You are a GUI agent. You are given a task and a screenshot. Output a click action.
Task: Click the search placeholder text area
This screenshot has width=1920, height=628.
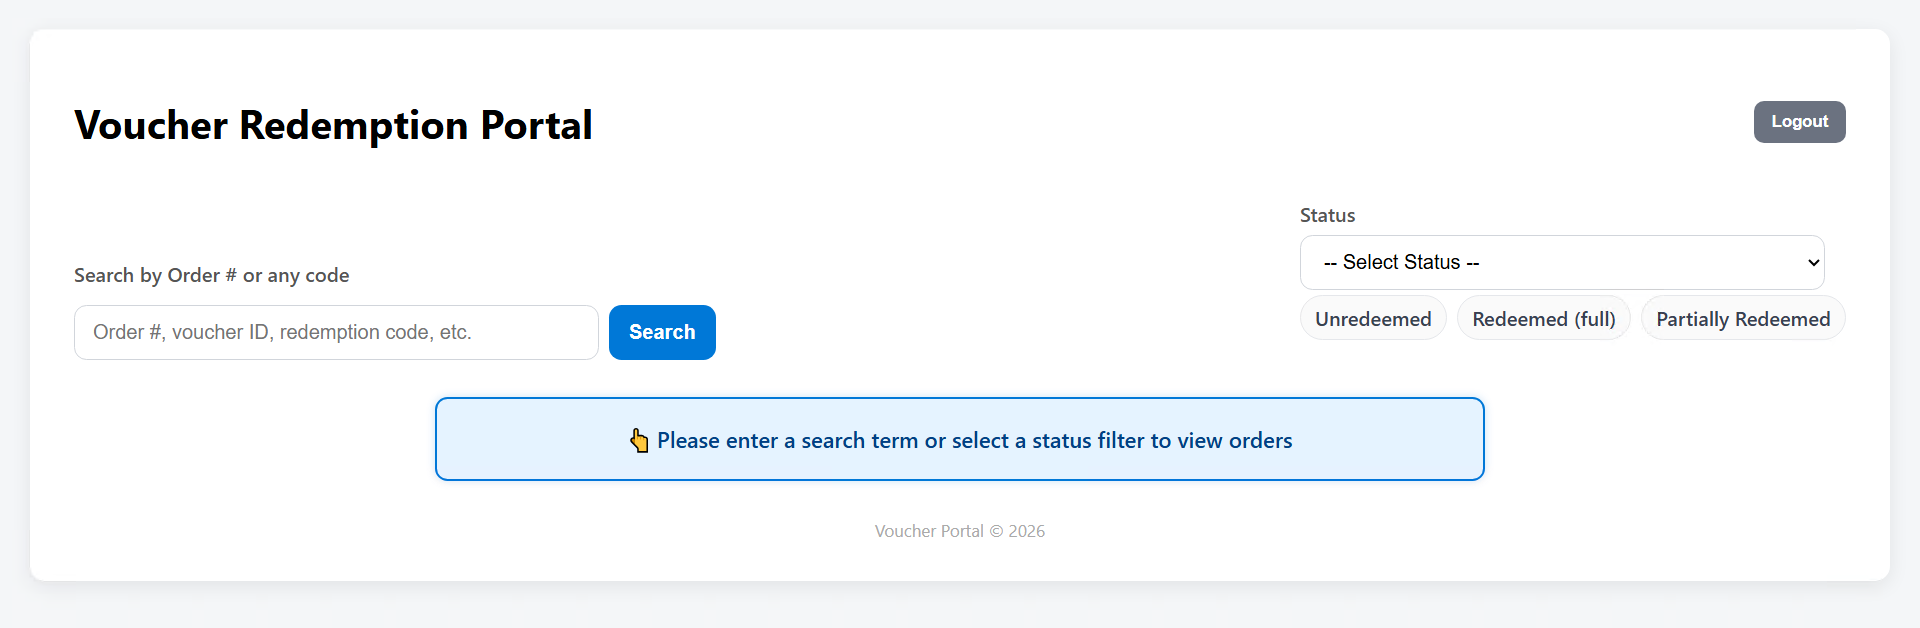(281, 332)
